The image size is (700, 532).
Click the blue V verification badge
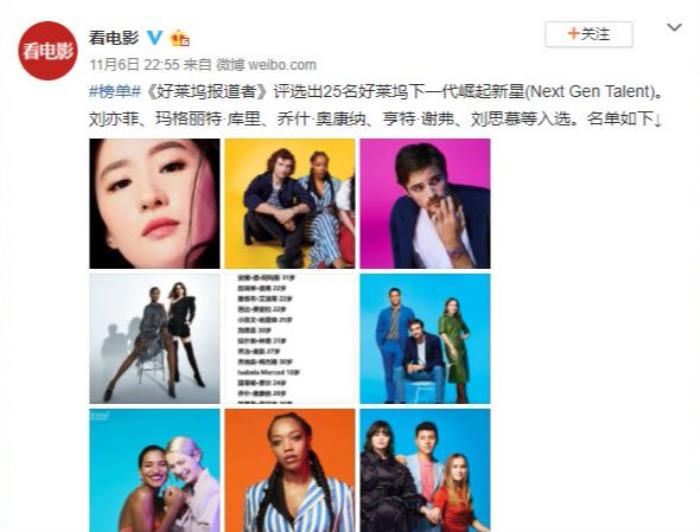pyautogui.click(x=154, y=37)
